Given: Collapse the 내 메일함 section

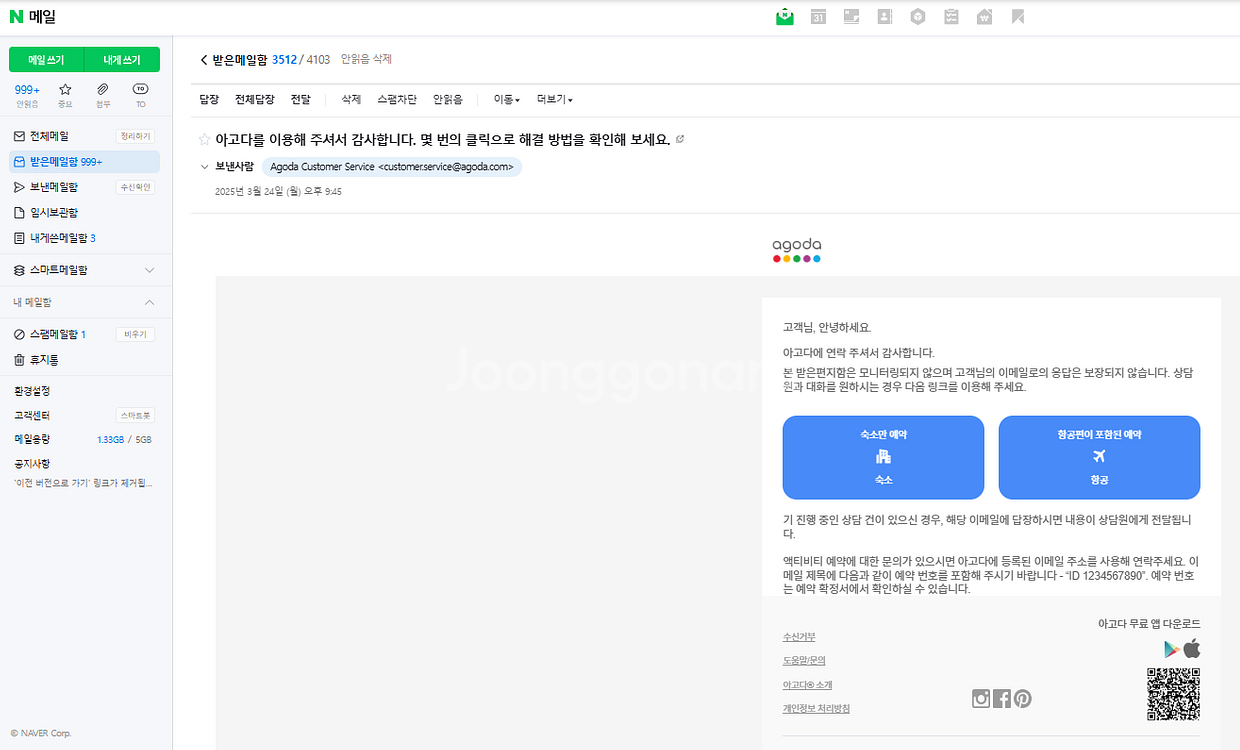Looking at the screenshot, I should (149, 302).
